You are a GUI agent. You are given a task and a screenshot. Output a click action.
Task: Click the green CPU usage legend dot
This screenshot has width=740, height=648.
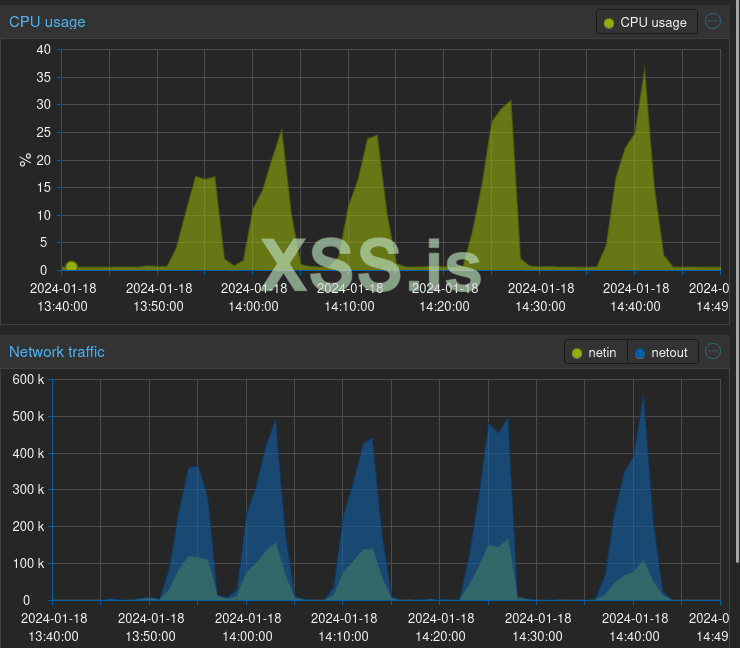pos(609,23)
